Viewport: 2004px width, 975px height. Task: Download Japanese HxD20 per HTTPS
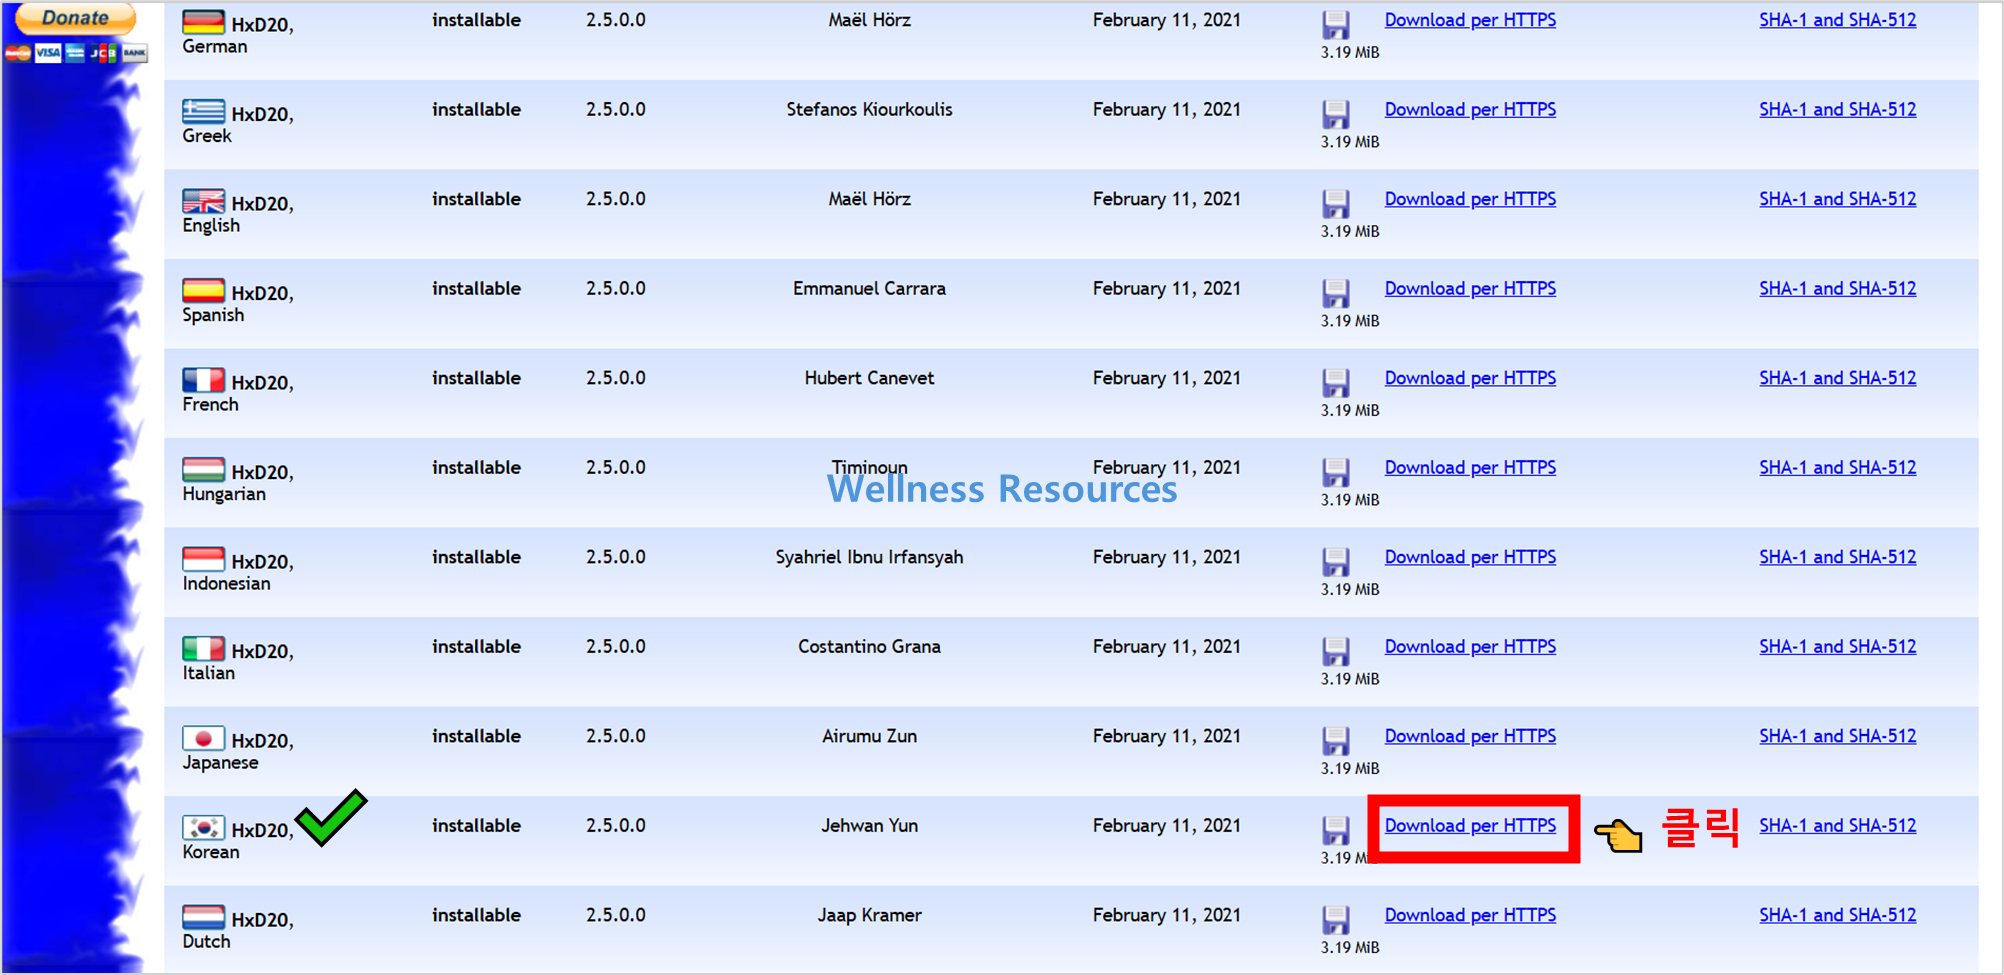[x=1470, y=736]
